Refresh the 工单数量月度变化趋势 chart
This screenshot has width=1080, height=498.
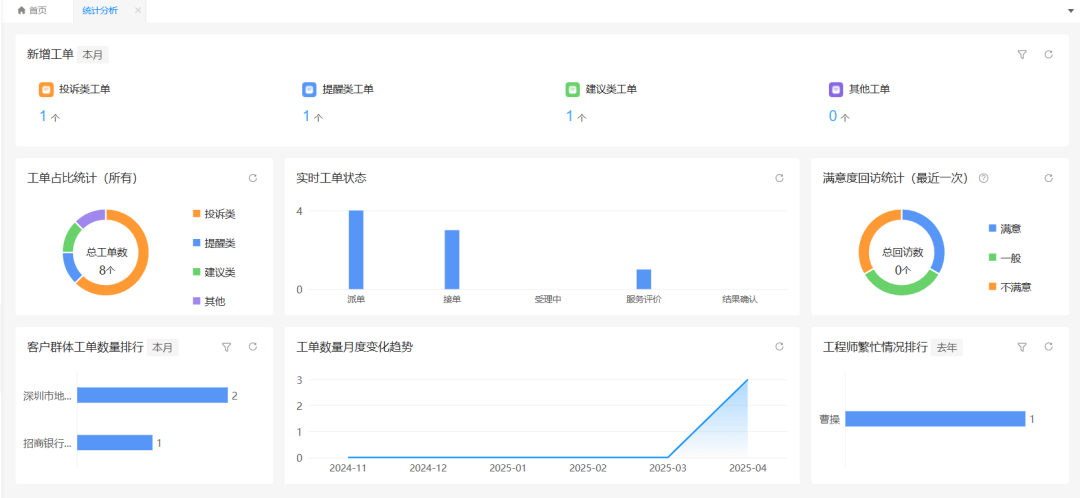pos(779,347)
